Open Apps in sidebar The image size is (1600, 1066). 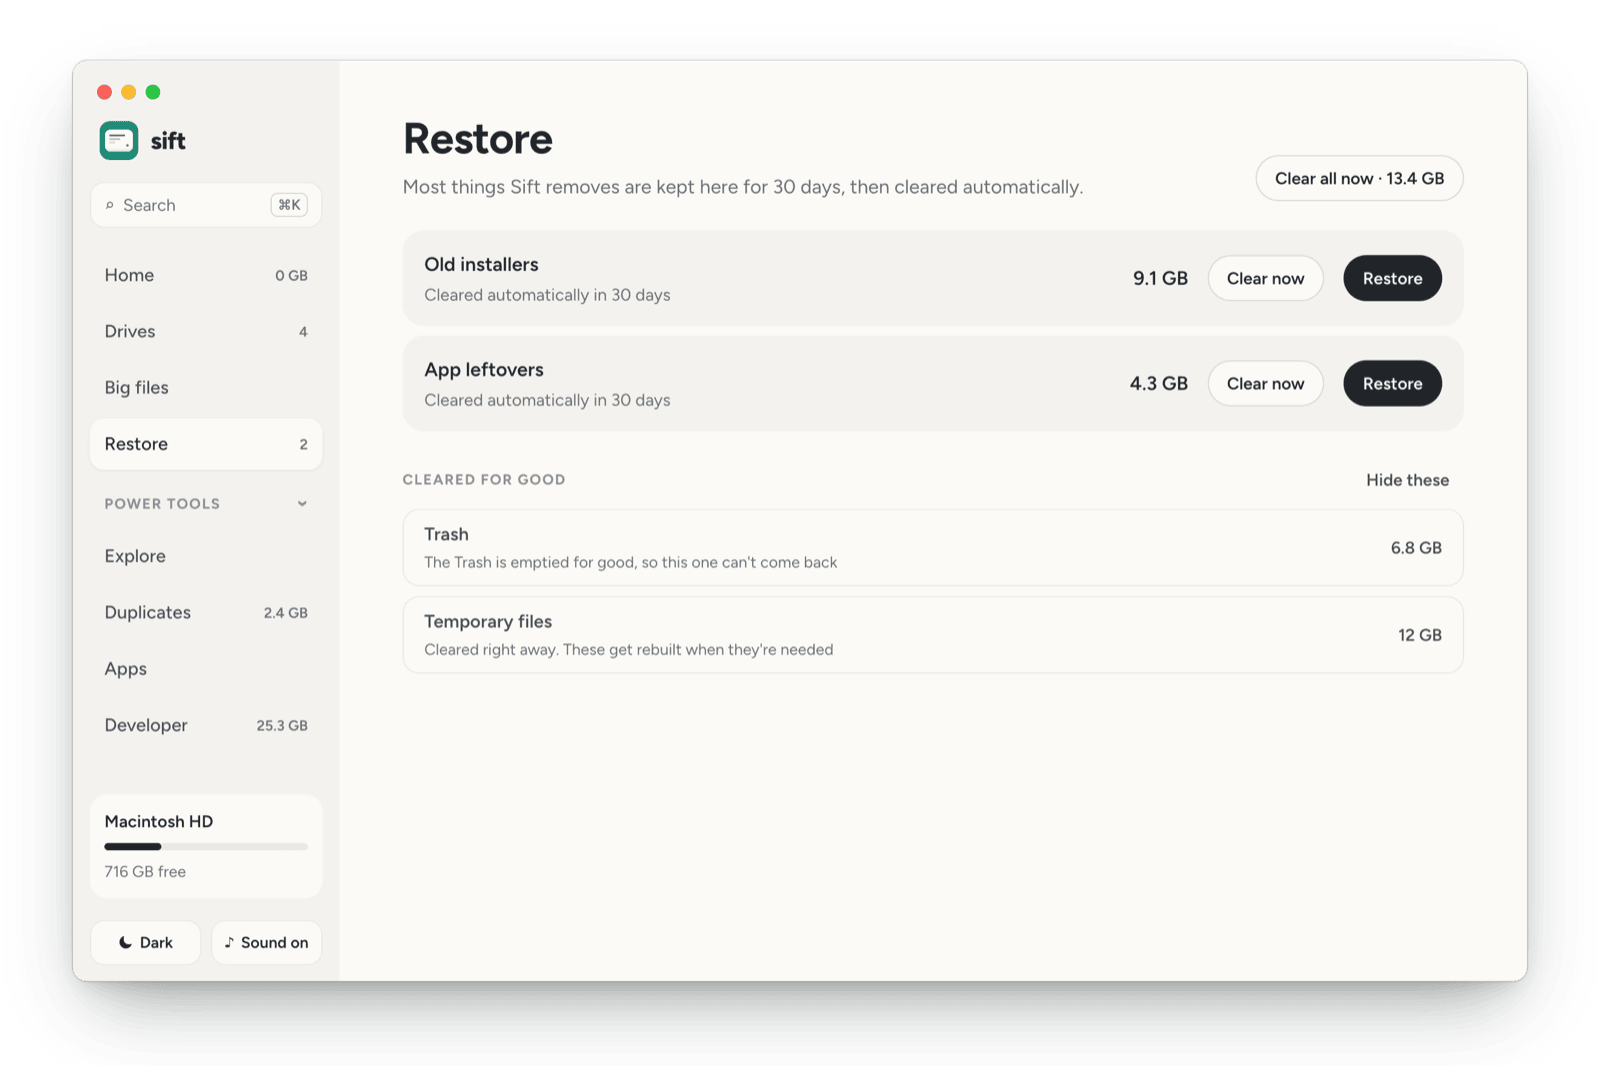[206, 669]
